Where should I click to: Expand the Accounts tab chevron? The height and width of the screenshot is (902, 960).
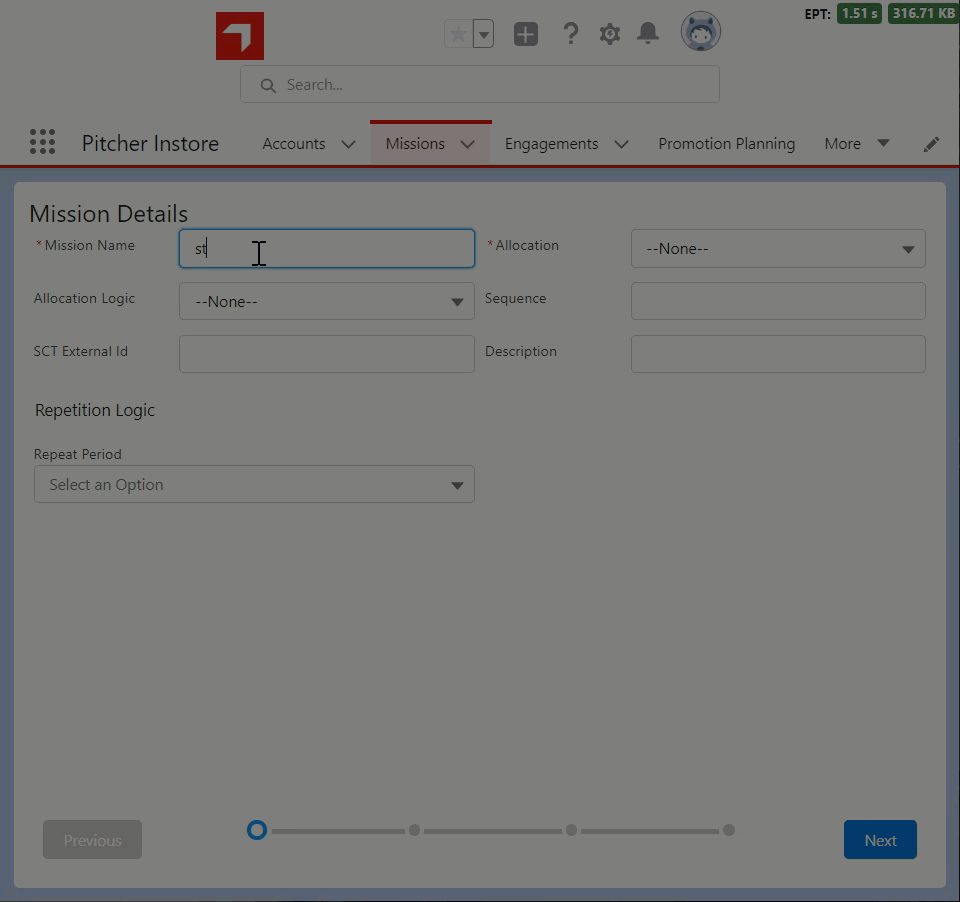(348, 144)
